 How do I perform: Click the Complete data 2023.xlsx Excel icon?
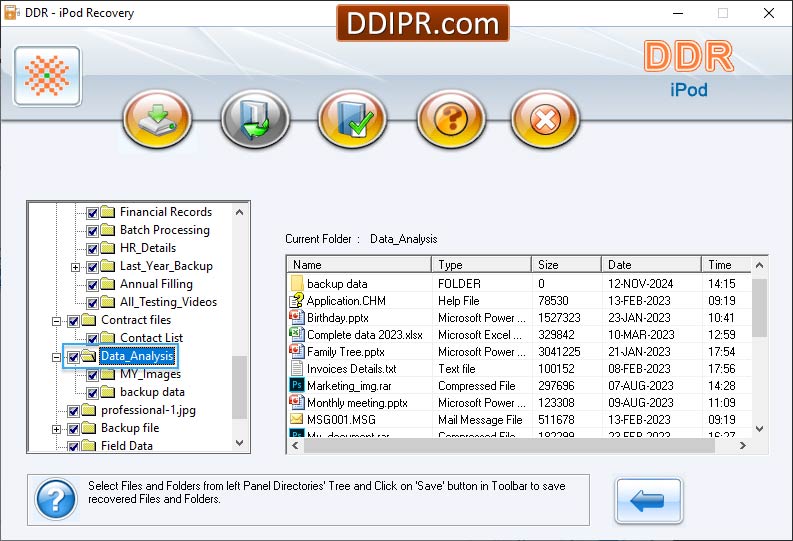coord(296,334)
